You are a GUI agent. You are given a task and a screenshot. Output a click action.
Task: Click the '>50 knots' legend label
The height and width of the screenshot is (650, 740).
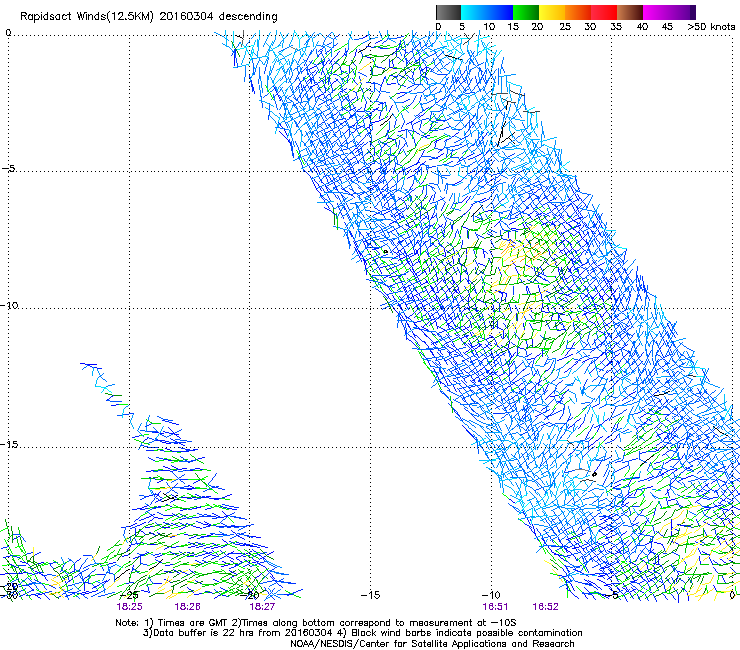point(711,27)
